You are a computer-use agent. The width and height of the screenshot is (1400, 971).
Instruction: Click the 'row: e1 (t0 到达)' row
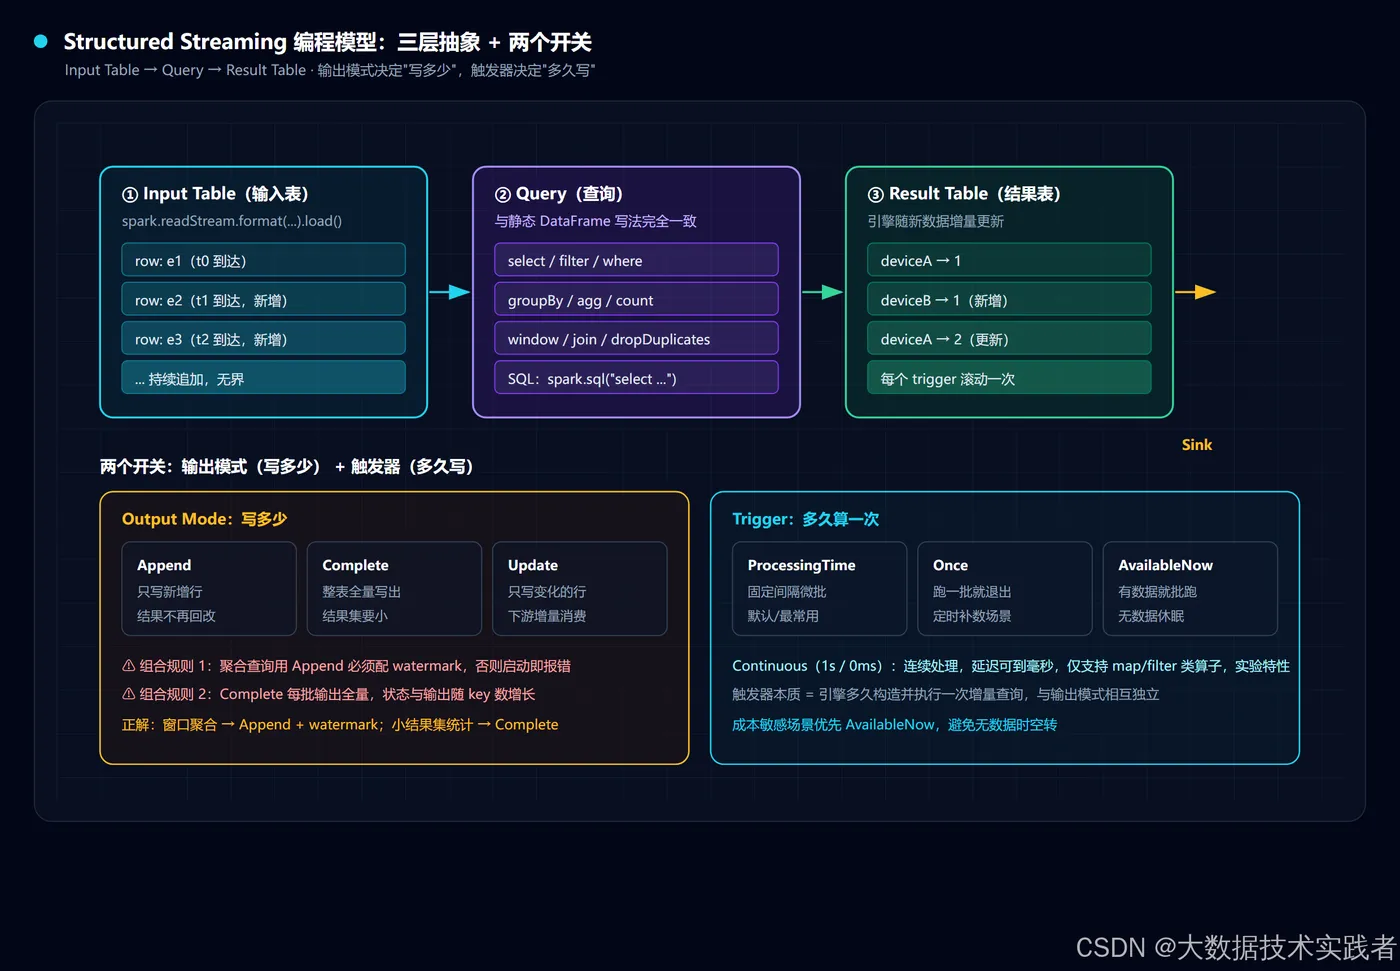264,260
